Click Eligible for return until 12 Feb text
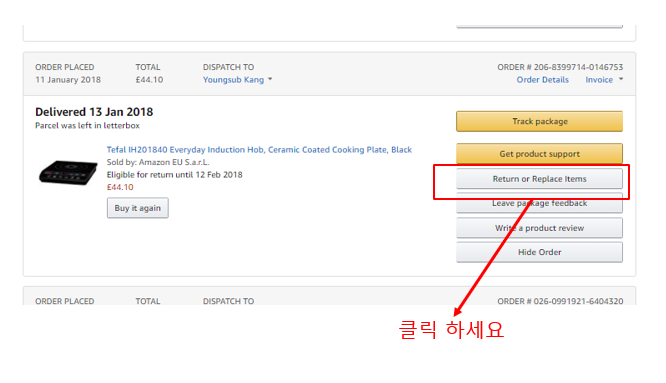The width and height of the screenshot is (666, 383). (175, 175)
